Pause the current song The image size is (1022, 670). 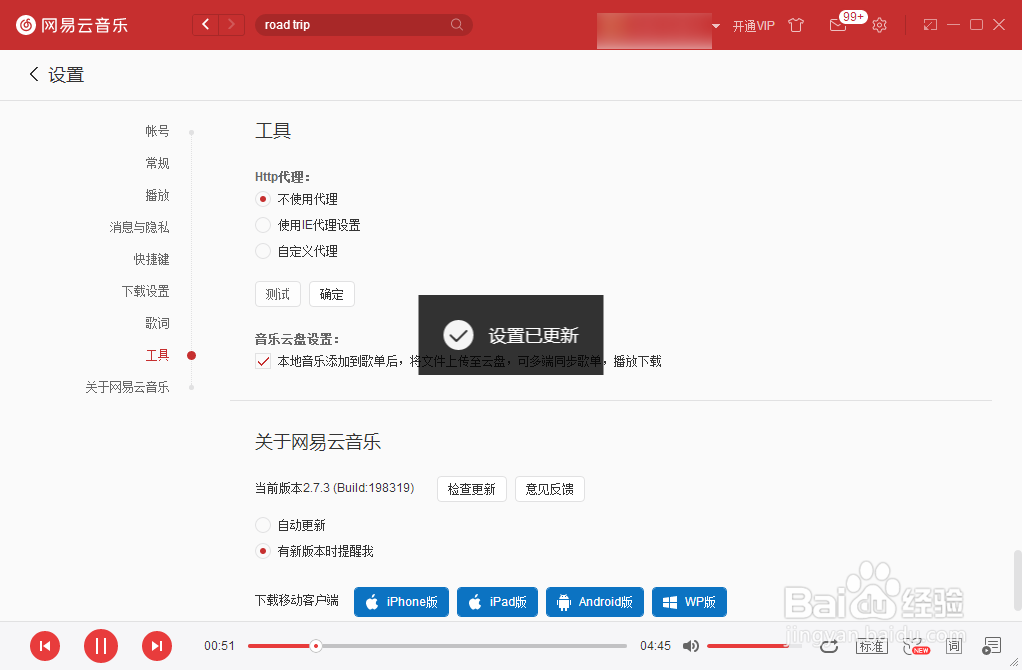tap(101, 646)
